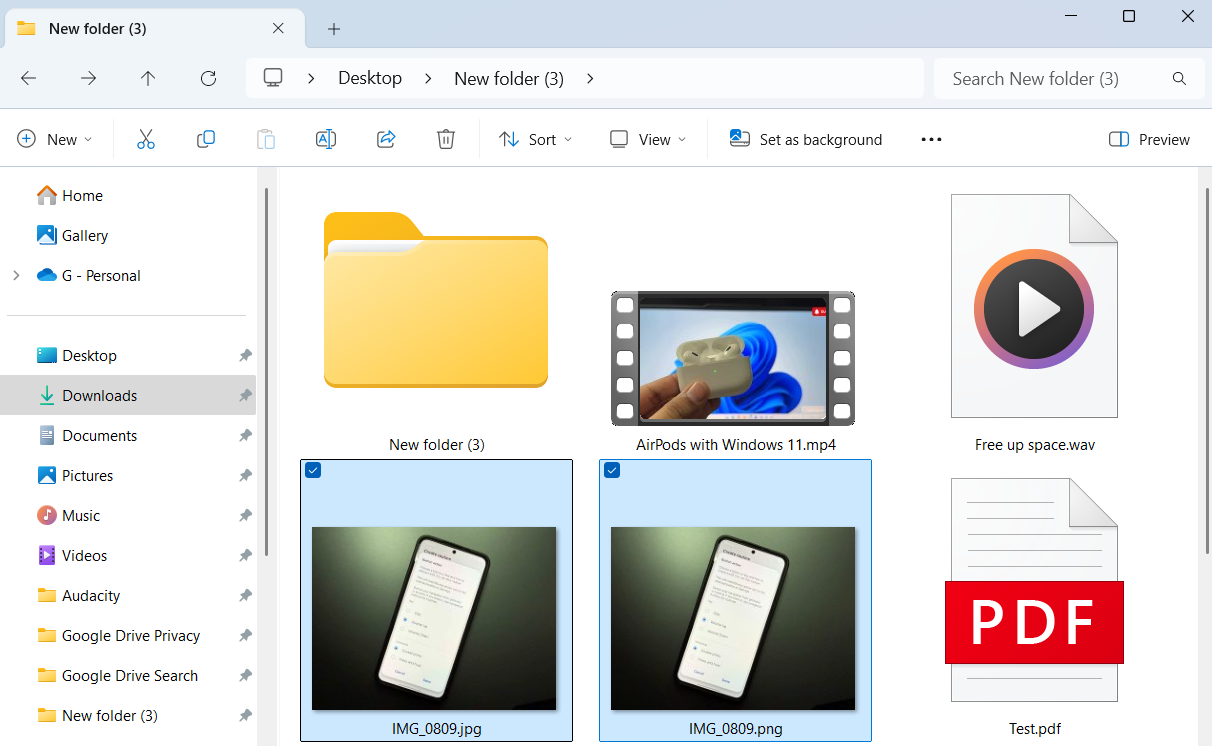Screen dimensions: 1212x746
Task: Open the View dropdown menu
Action: tap(648, 139)
